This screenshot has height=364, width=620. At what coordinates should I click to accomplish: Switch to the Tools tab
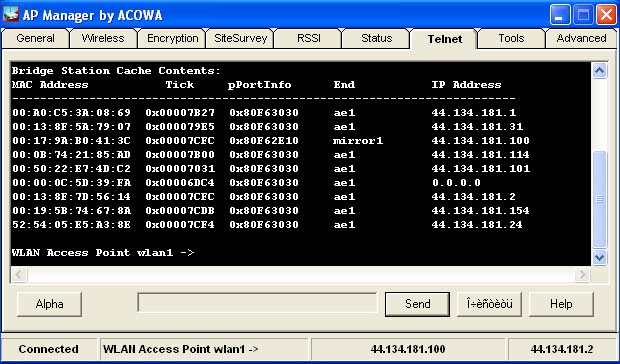pyautogui.click(x=511, y=38)
